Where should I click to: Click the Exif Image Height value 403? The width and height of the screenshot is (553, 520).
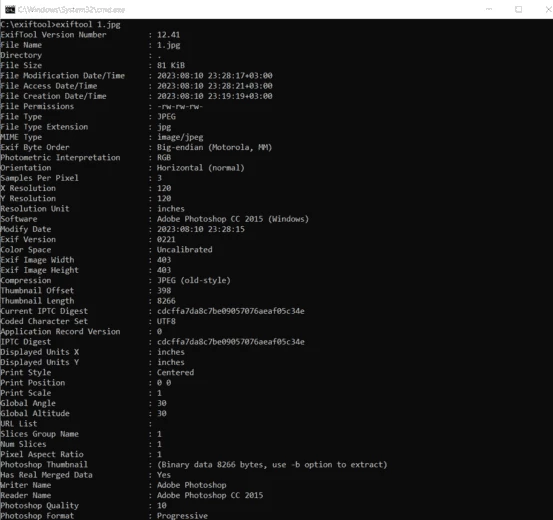click(164, 270)
